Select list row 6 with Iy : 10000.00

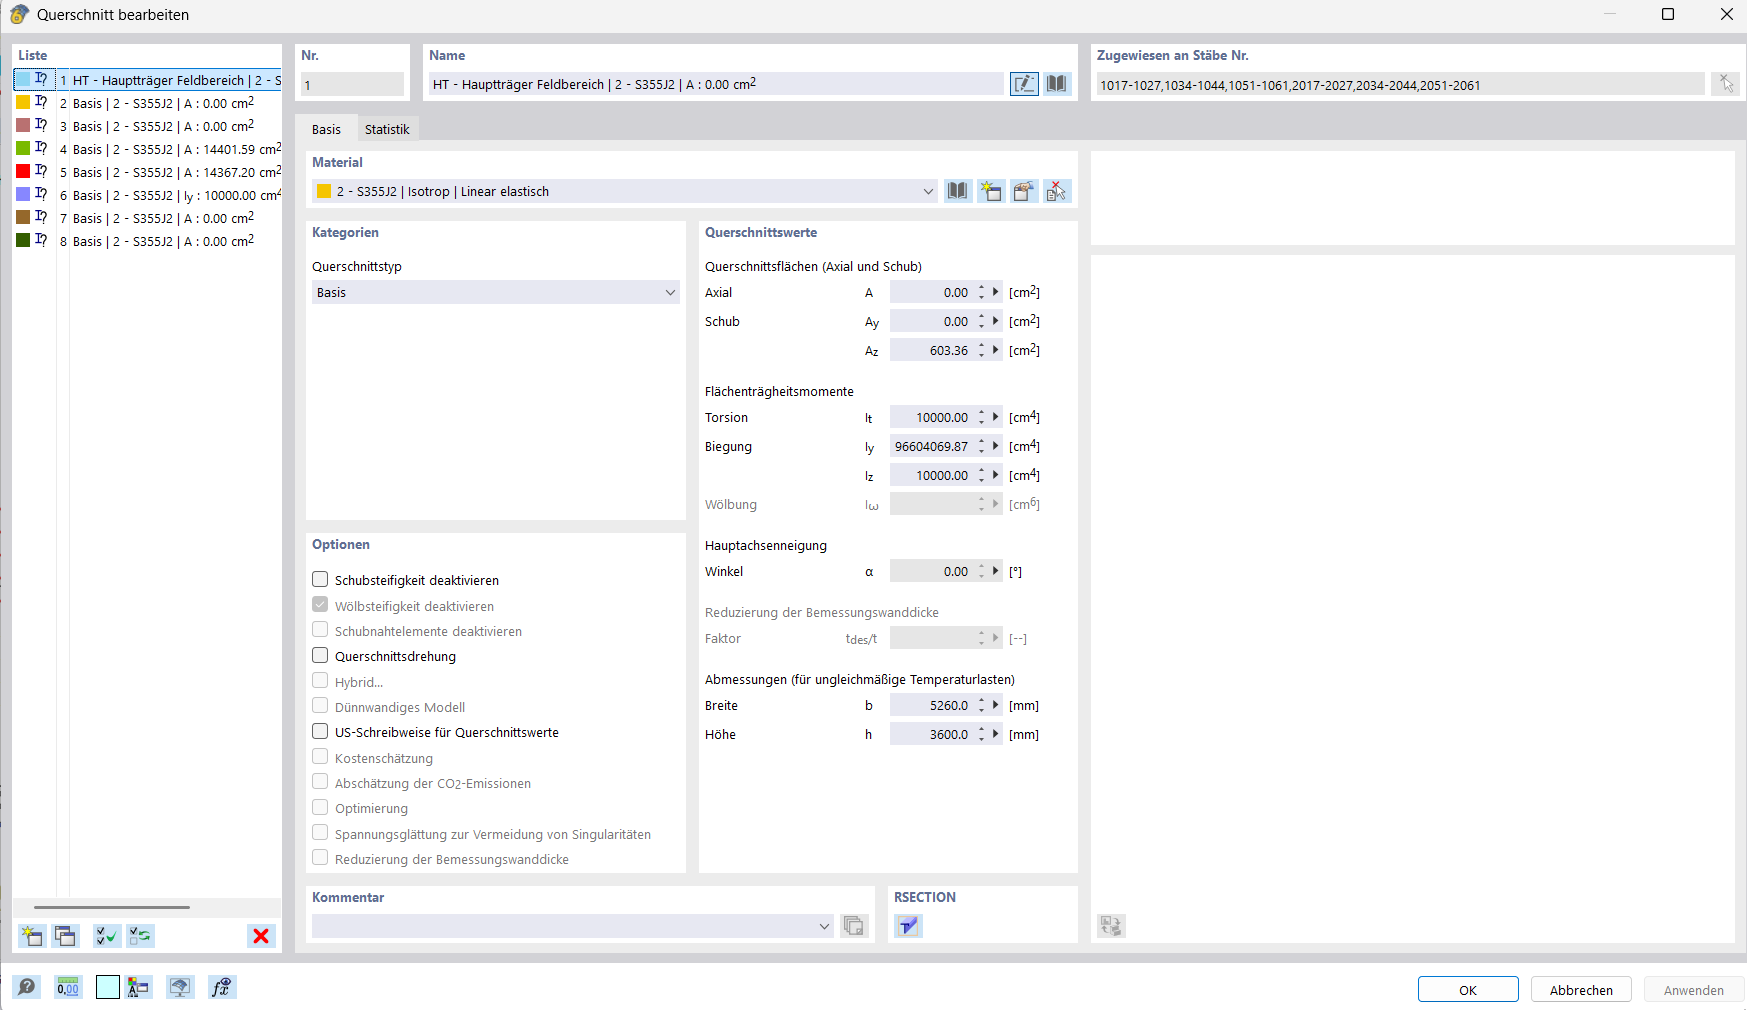pyautogui.click(x=148, y=195)
